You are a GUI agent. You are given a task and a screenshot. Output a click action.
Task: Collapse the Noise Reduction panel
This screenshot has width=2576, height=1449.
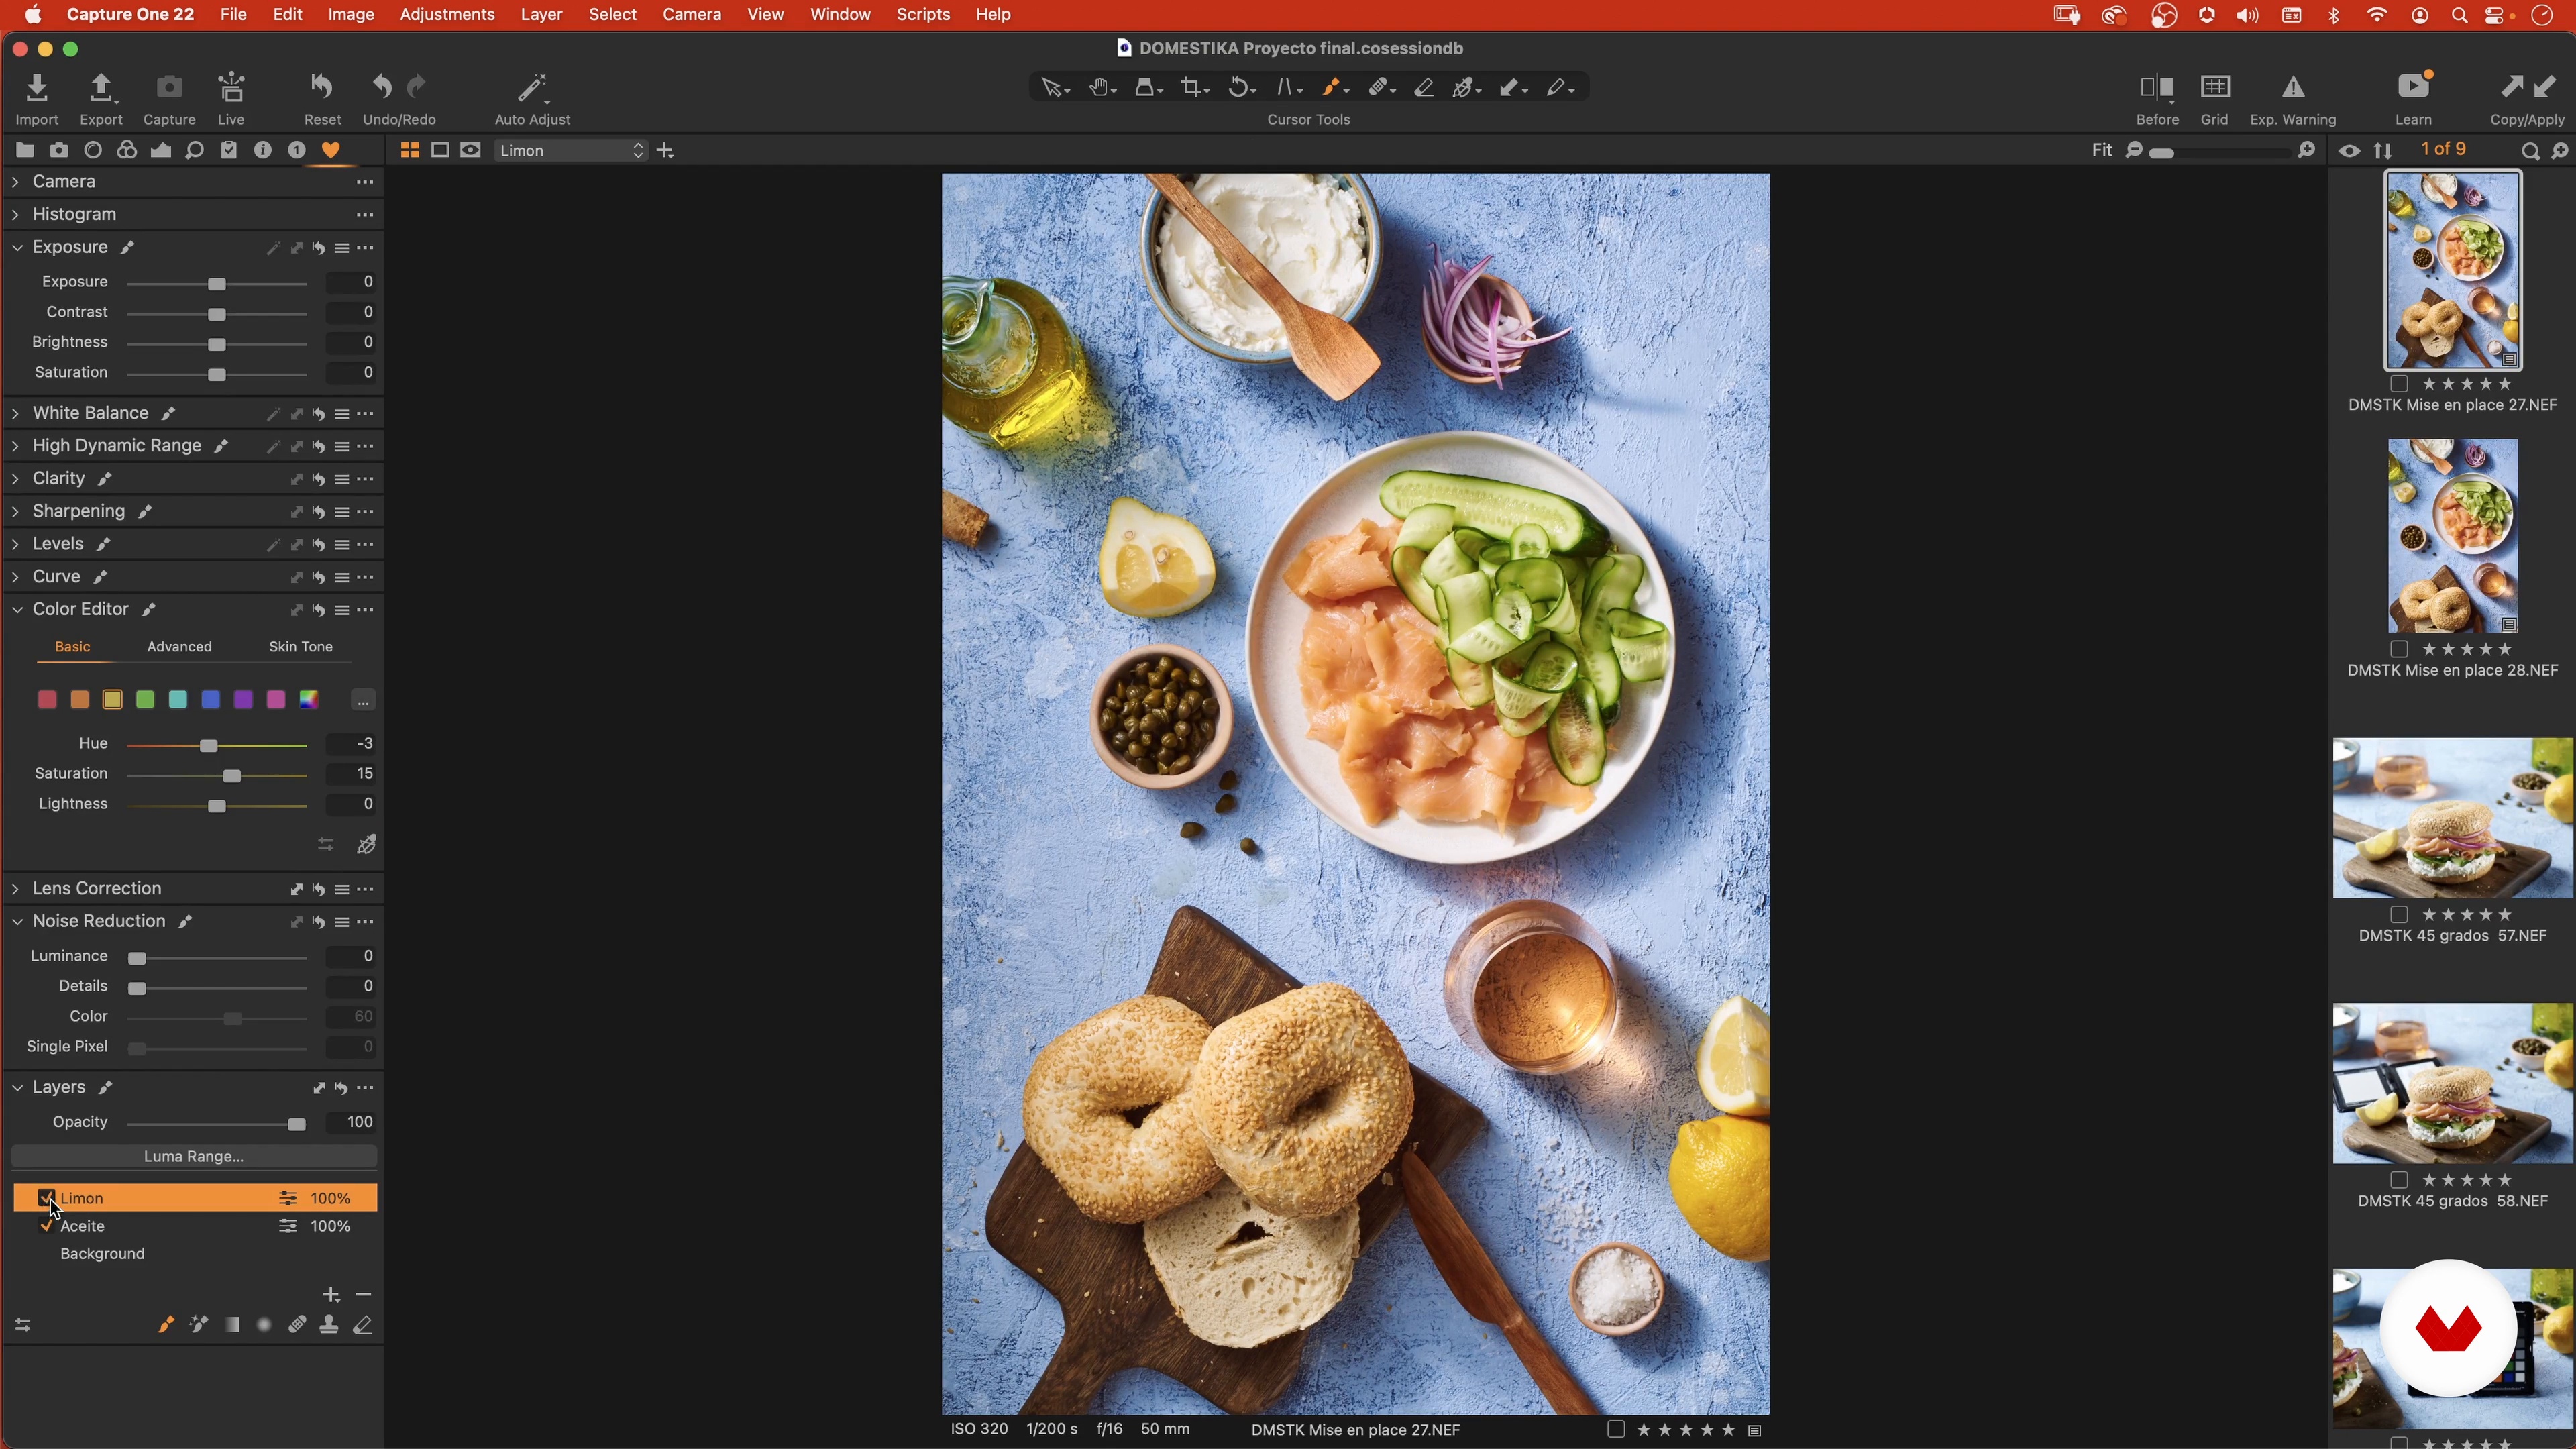[x=17, y=921]
